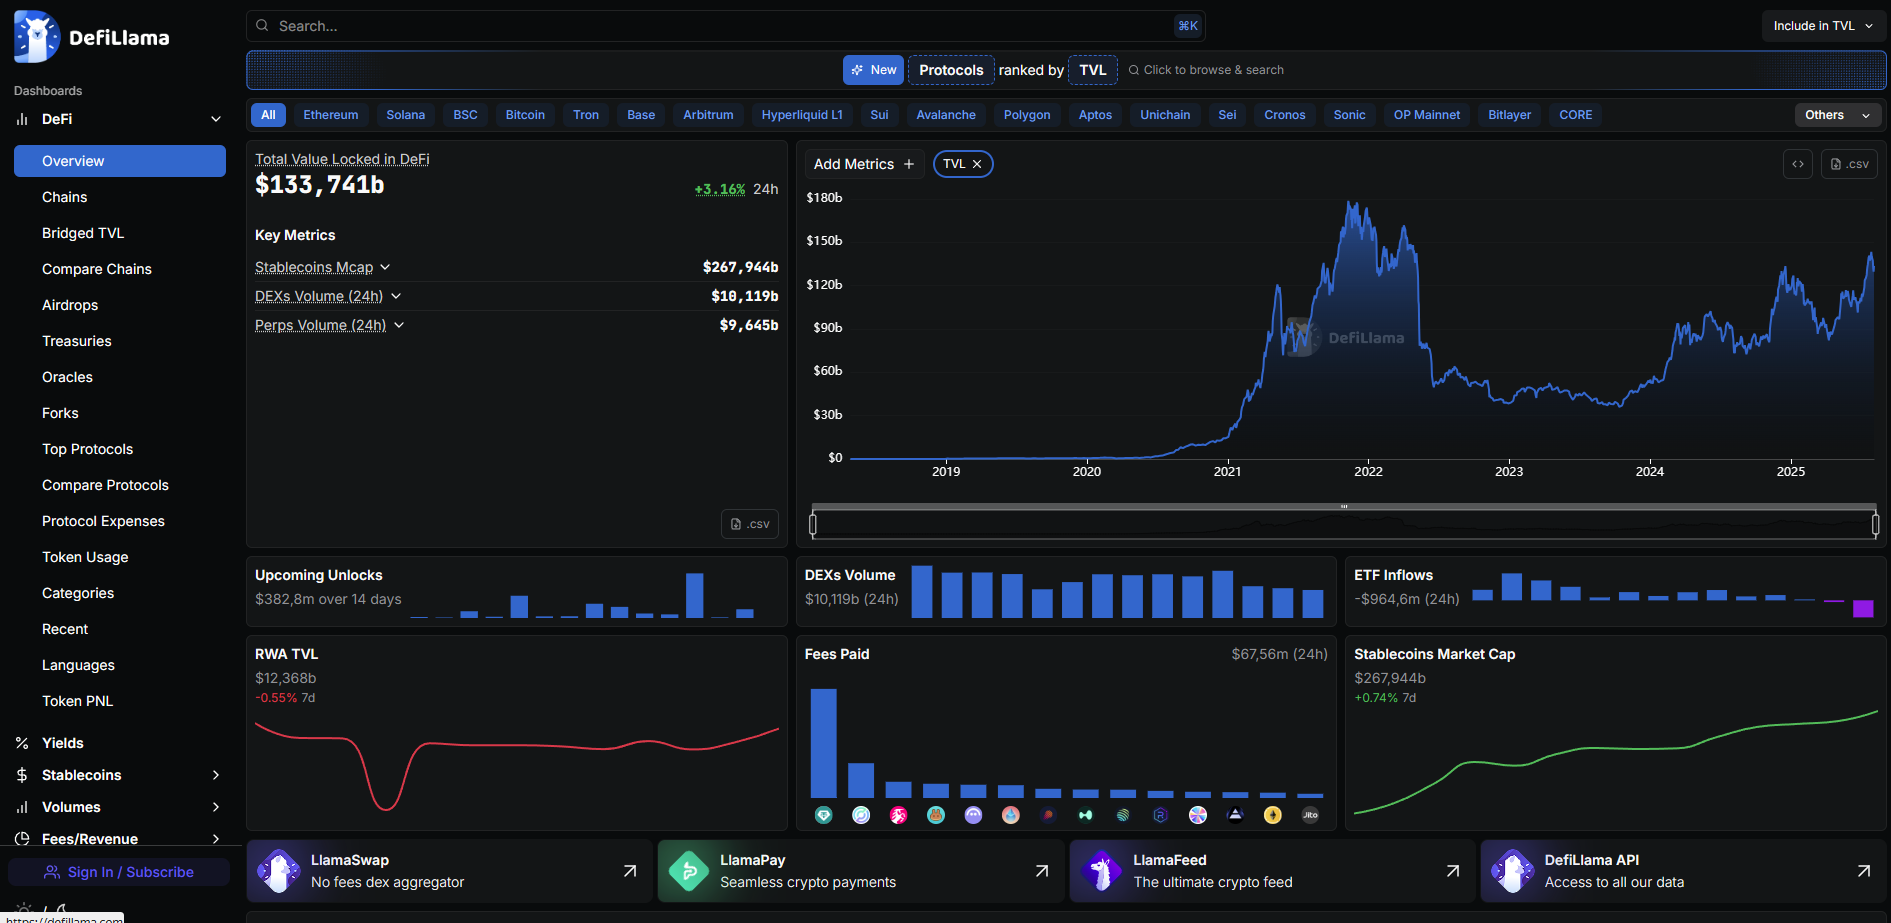Open the ETF Inflows card
This screenshot has width=1891, height=923.
1615,591
